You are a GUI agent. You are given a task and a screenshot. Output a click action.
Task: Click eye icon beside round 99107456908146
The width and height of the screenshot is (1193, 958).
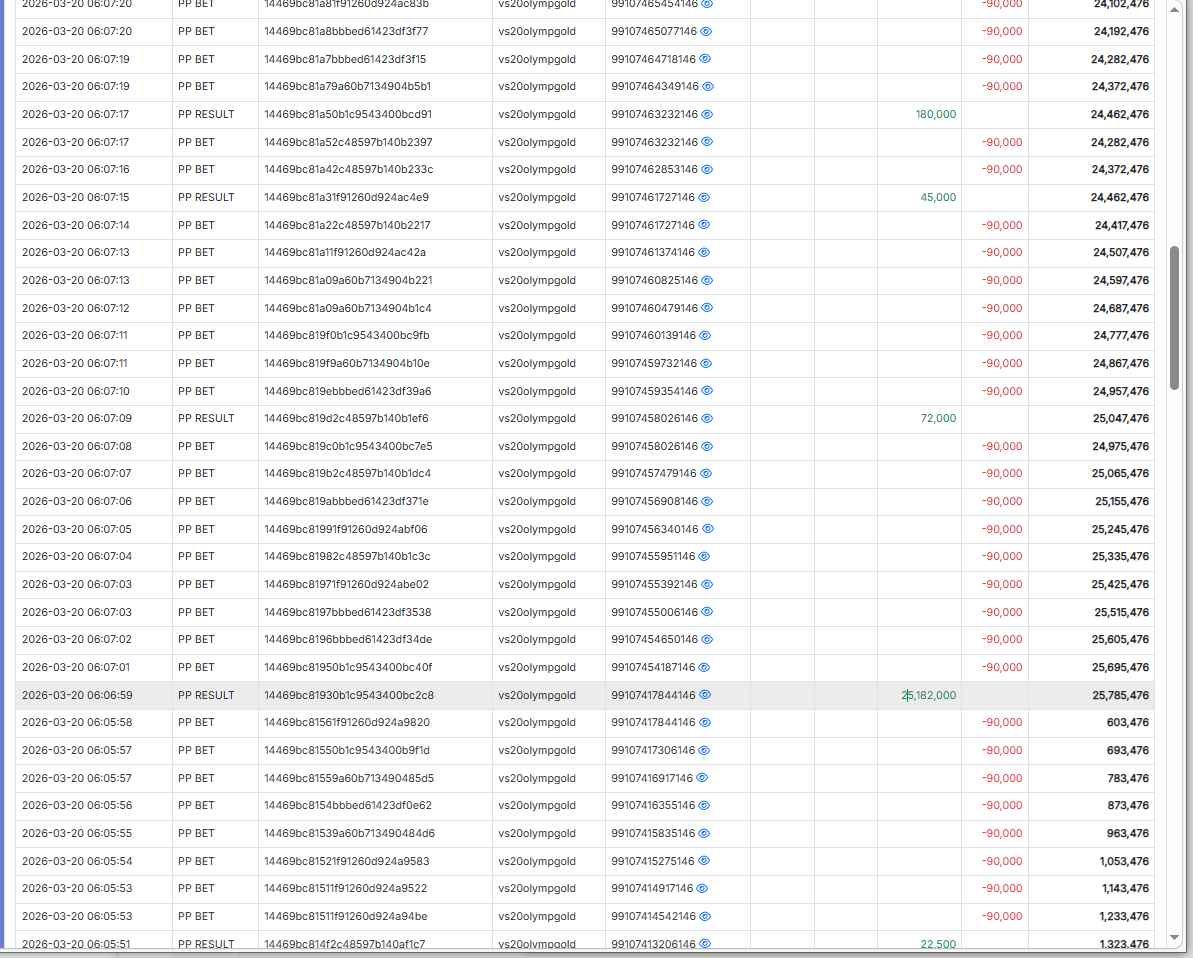707,501
